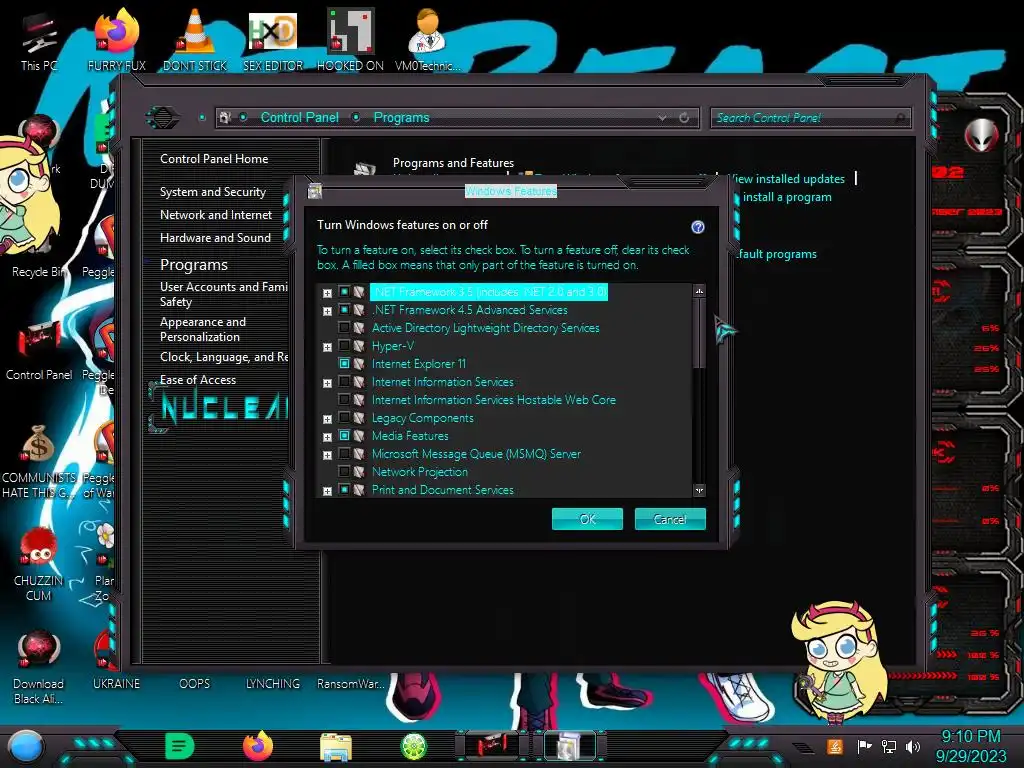Launch Firefox from the taskbar

pyautogui.click(x=258, y=746)
